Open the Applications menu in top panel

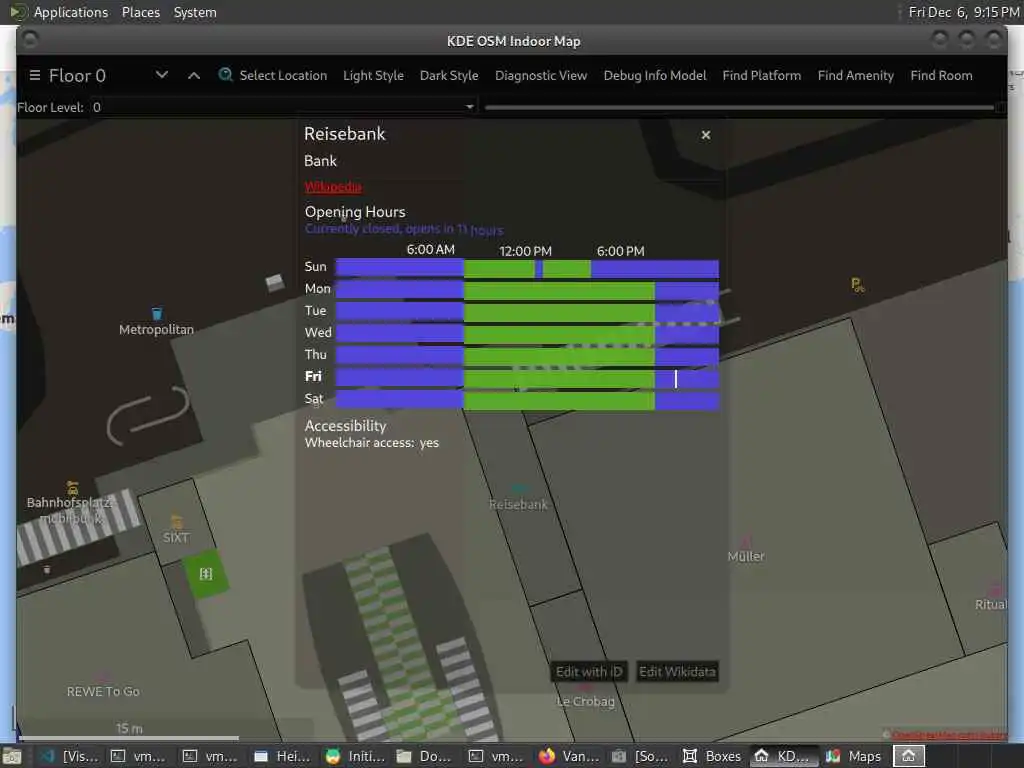(71, 12)
